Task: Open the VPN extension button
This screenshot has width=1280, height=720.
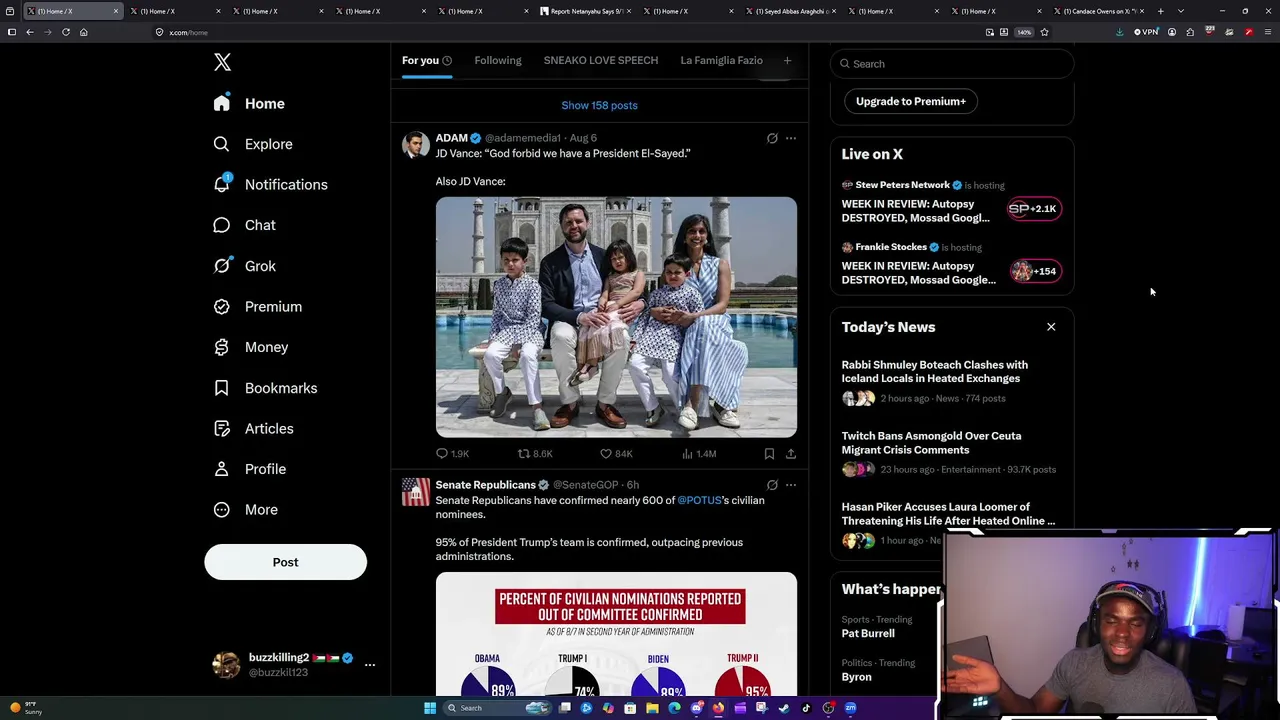Action: [x=1147, y=32]
